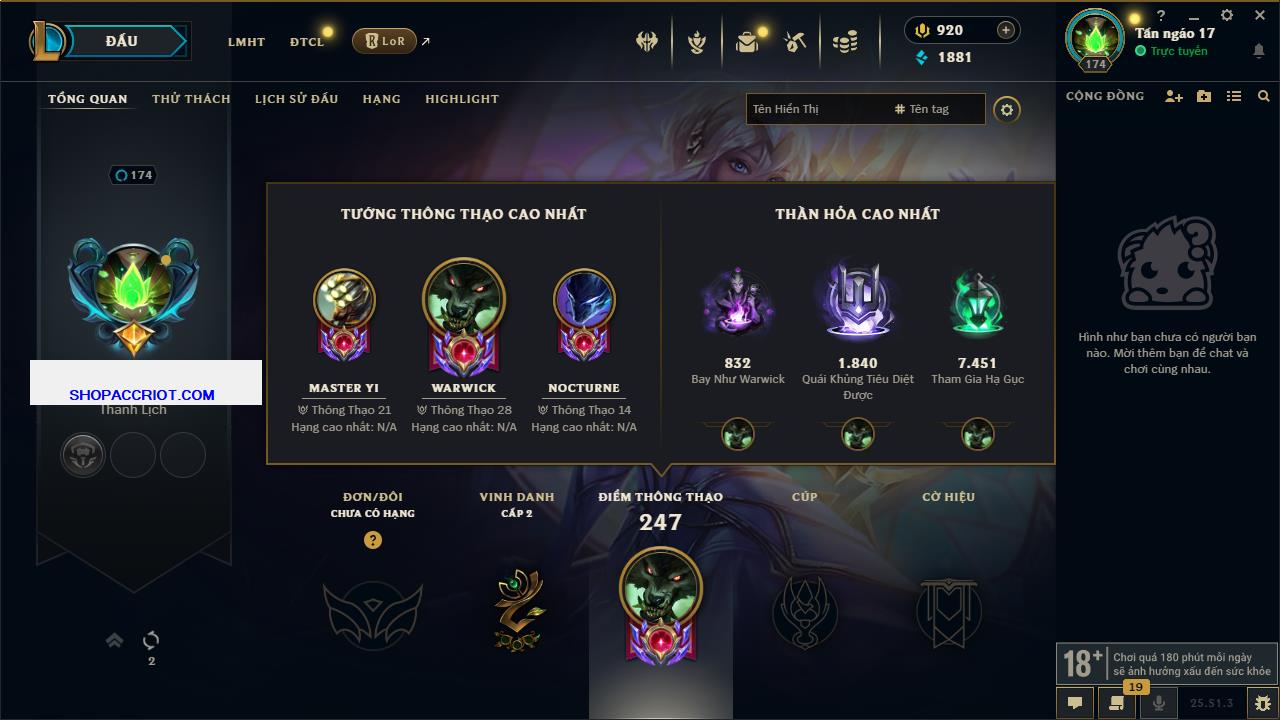Open the bug report icon
1280x720 pixels.
(1262, 703)
